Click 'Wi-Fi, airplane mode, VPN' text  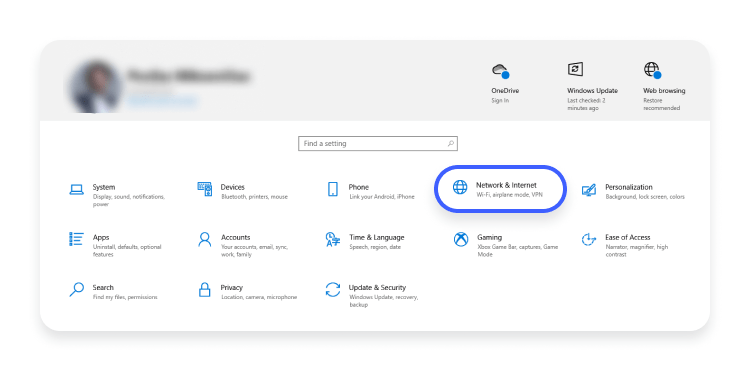pyautogui.click(x=509, y=195)
